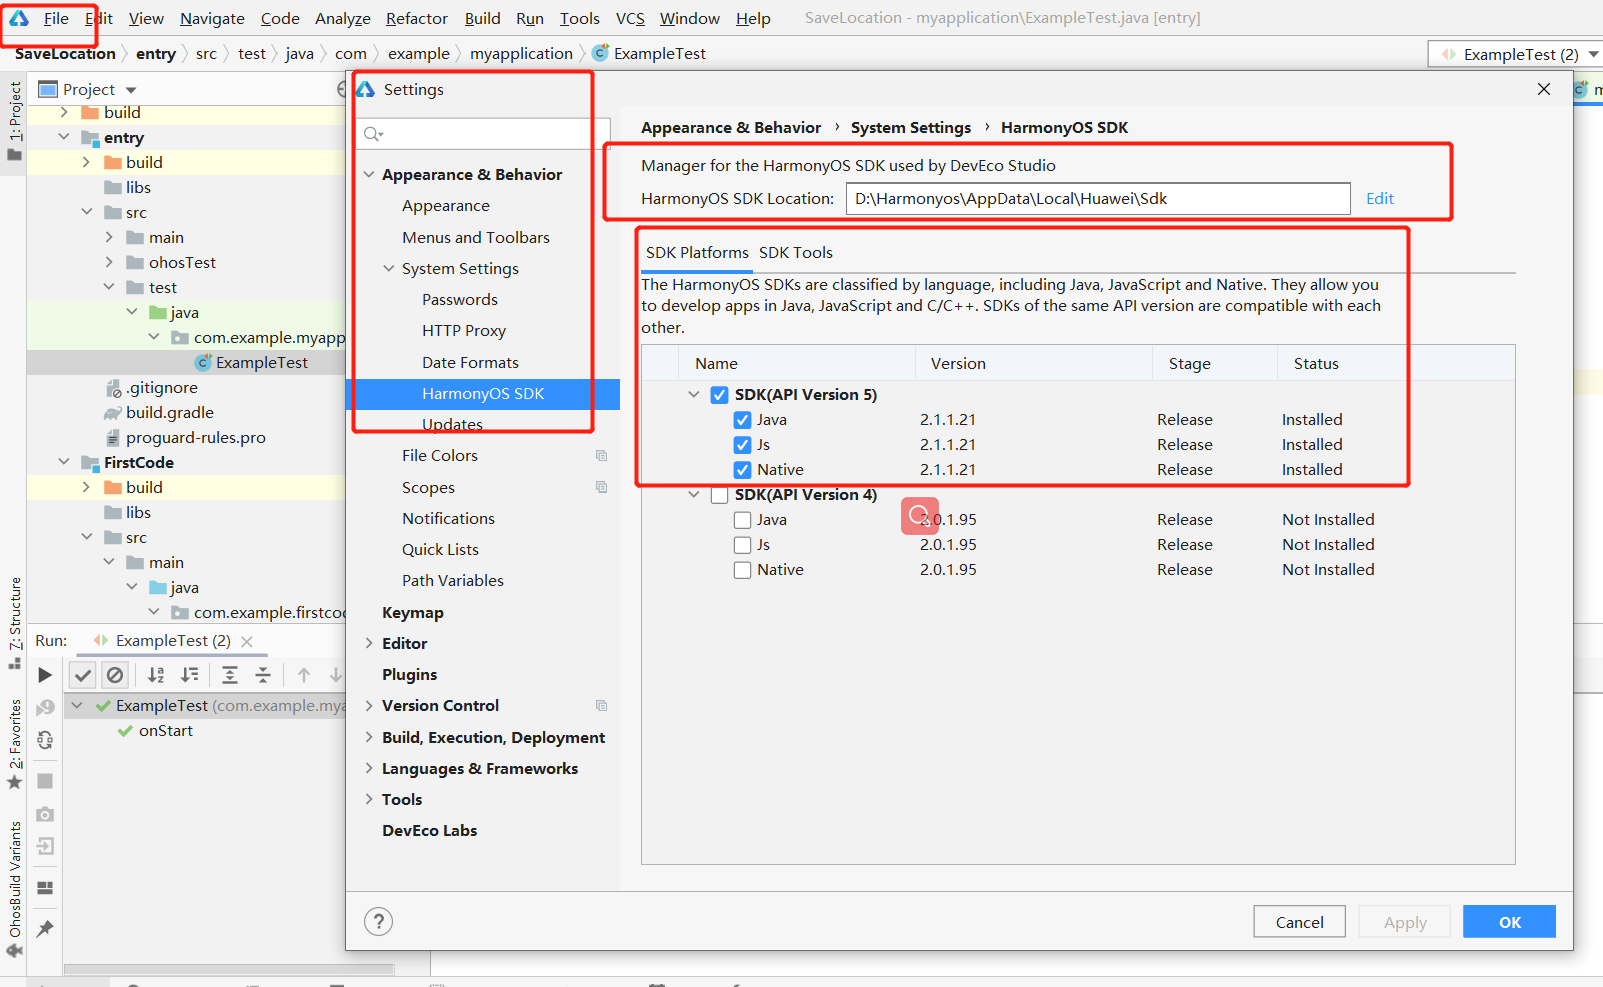Open the Refactor menu
This screenshot has height=987, width=1603.
416,17
